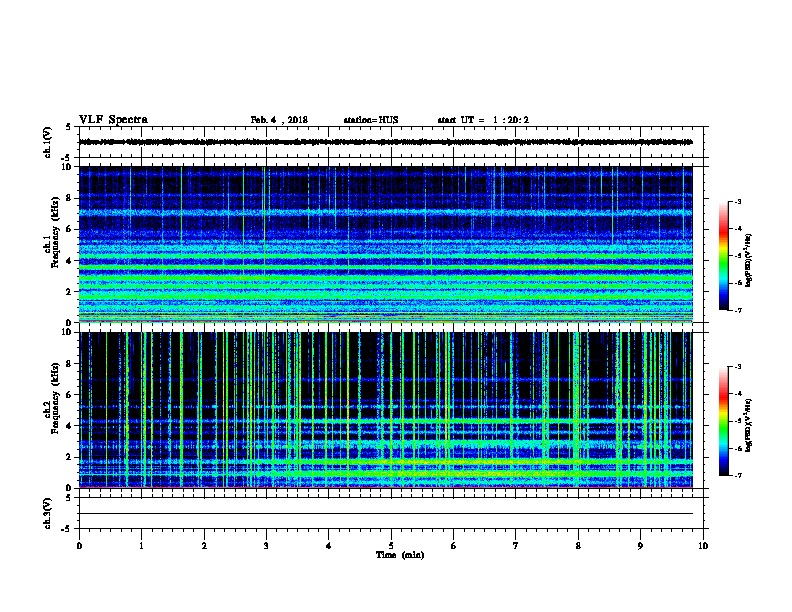Click the upper color scale bar
The image size is (792, 612).
tap(724, 256)
